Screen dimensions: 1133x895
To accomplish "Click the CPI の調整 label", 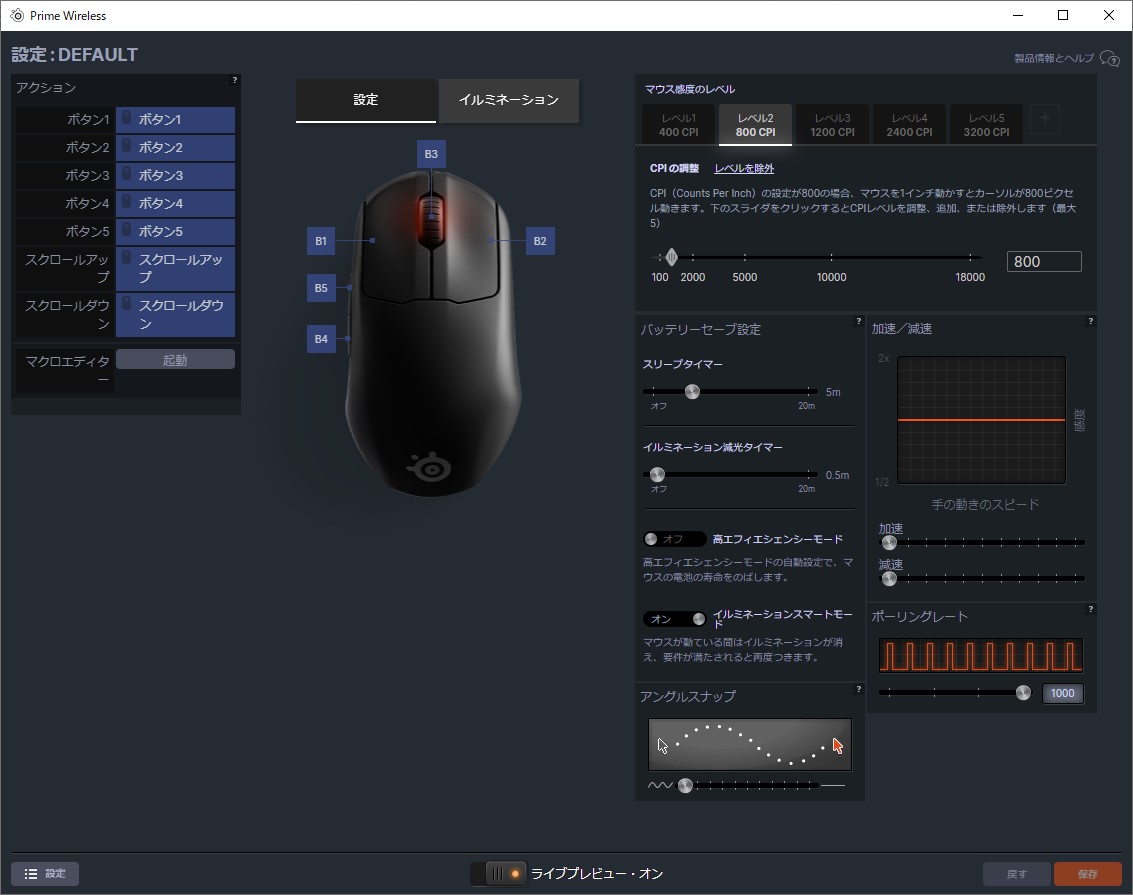I will point(674,168).
